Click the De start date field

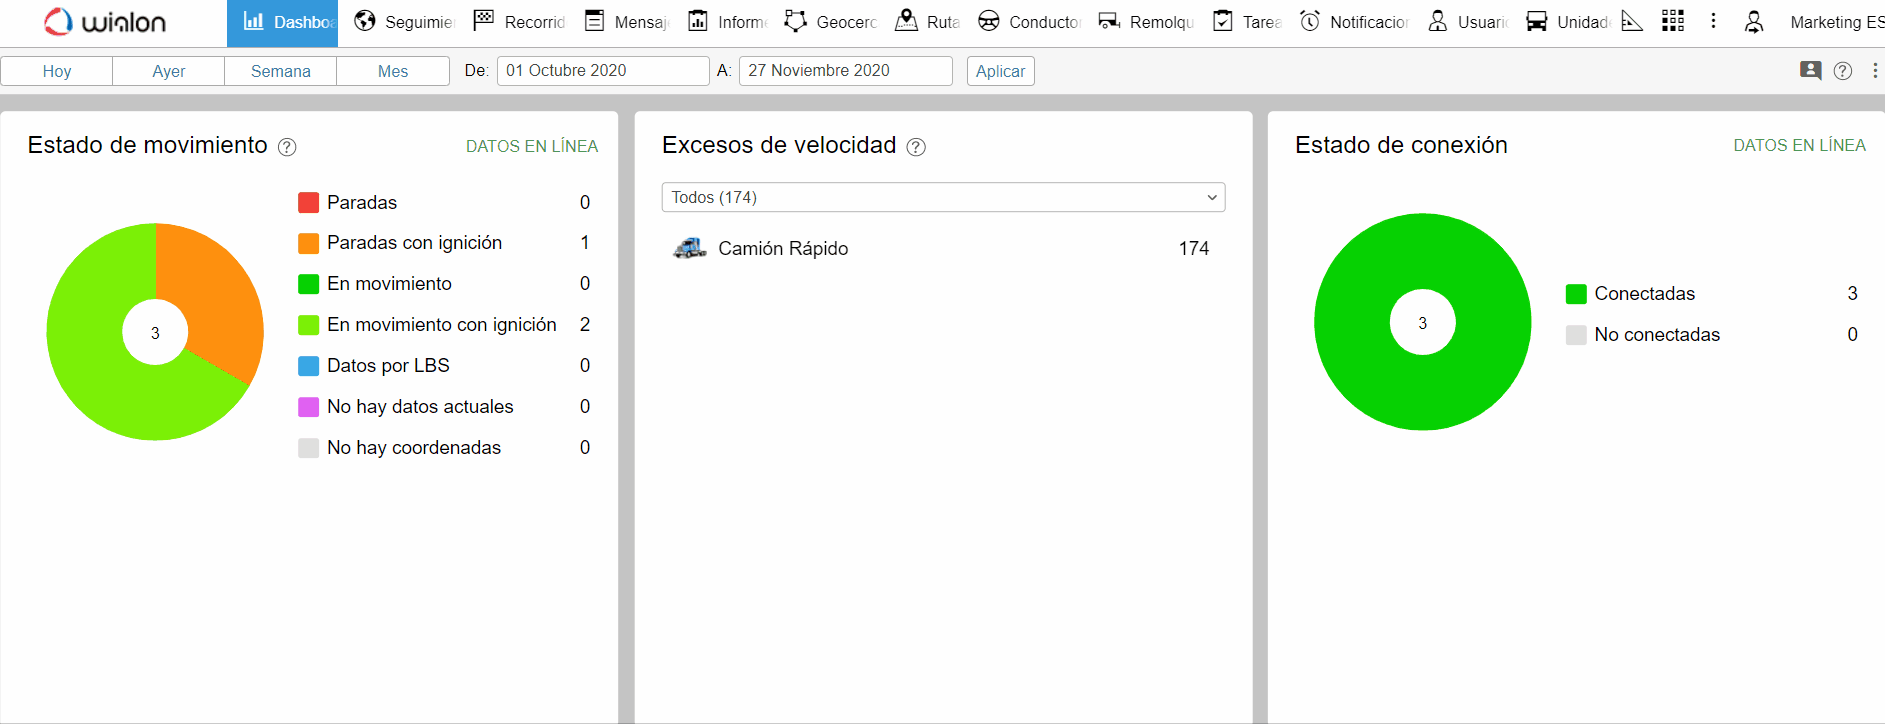603,71
